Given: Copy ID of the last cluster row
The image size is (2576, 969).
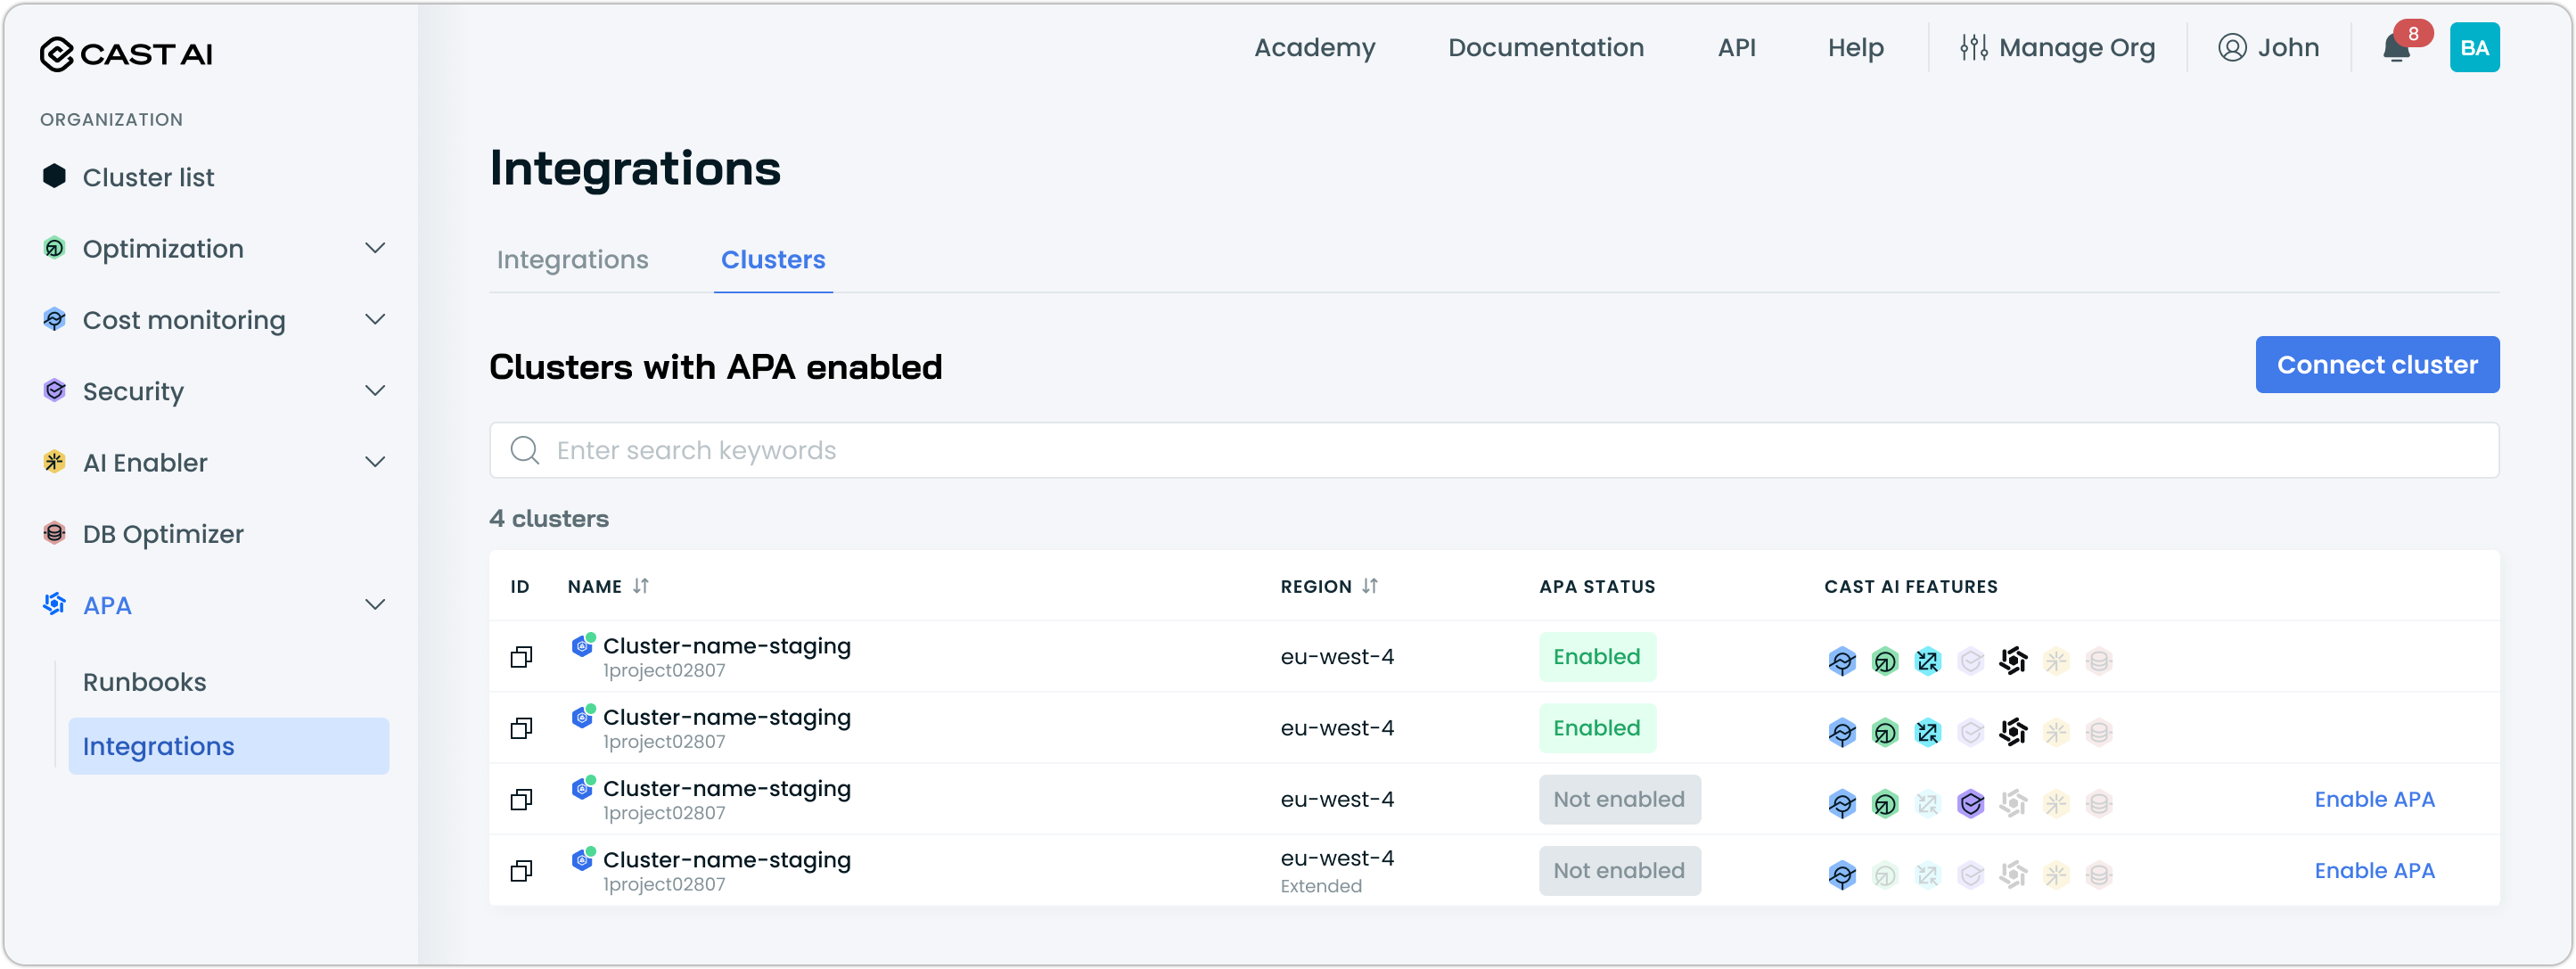Looking at the screenshot, I should tap(521, 871).
